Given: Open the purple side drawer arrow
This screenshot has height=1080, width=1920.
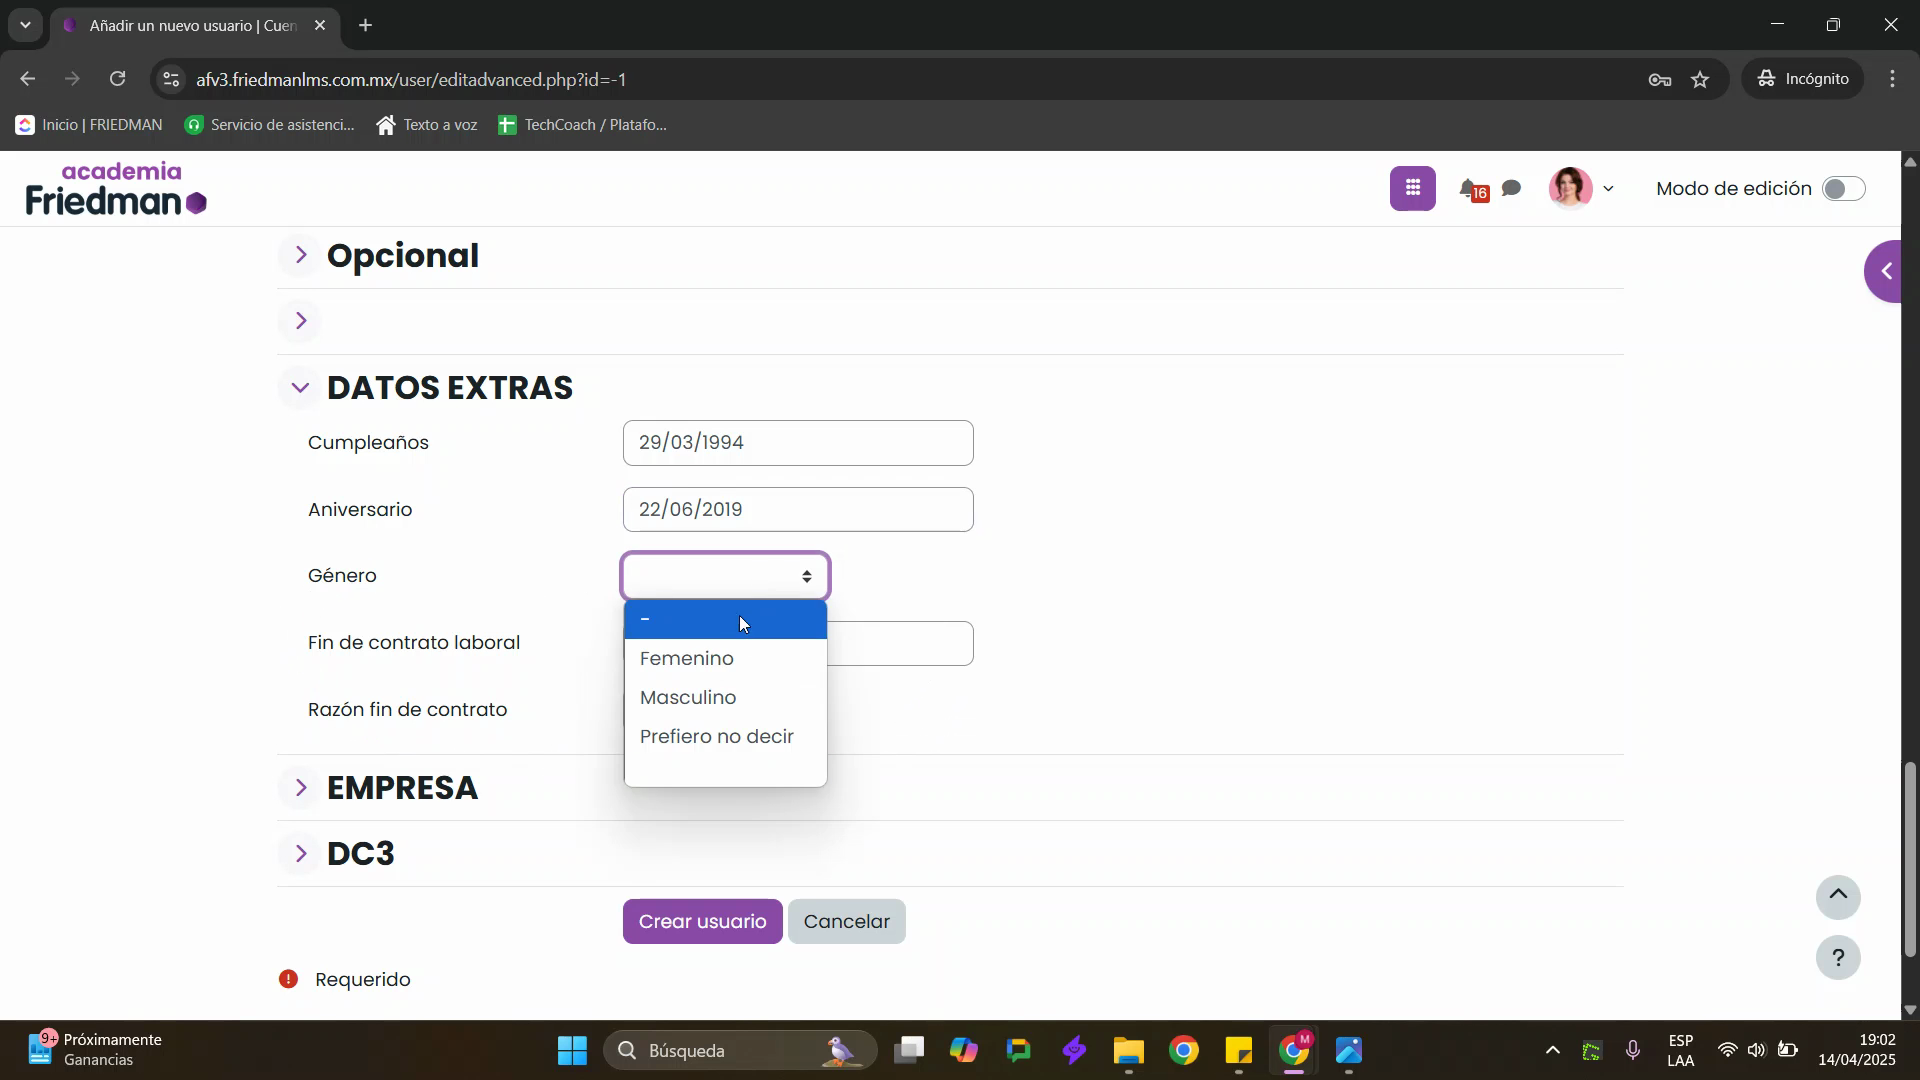Looking at the screenshot, I should (x=1887, y=271).
